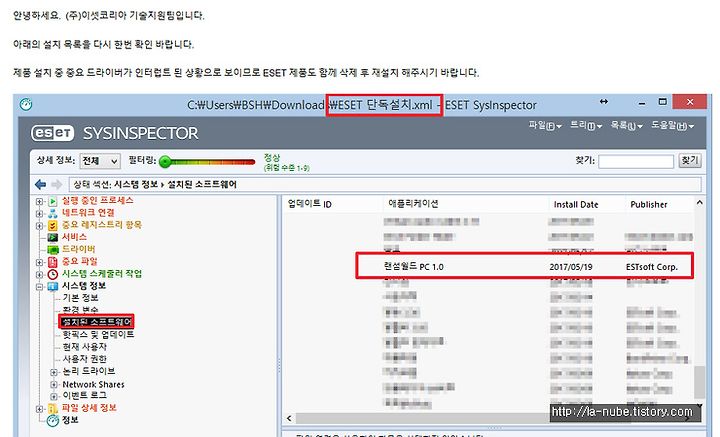Click the horizontal scrollbar left arrow
Viewport: 720px width, 437px height.
coord(289,418)
